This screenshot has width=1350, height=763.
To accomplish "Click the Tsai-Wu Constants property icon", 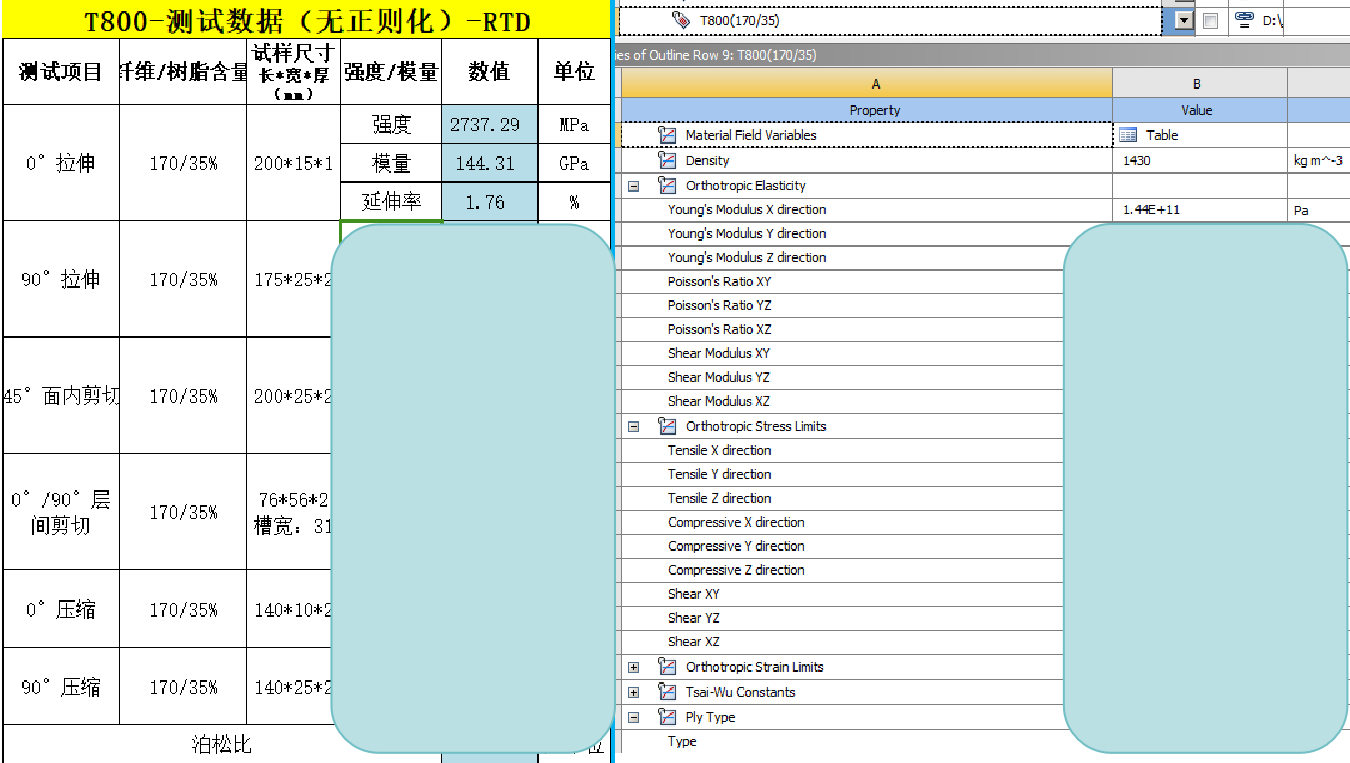I will coord(667,692).
